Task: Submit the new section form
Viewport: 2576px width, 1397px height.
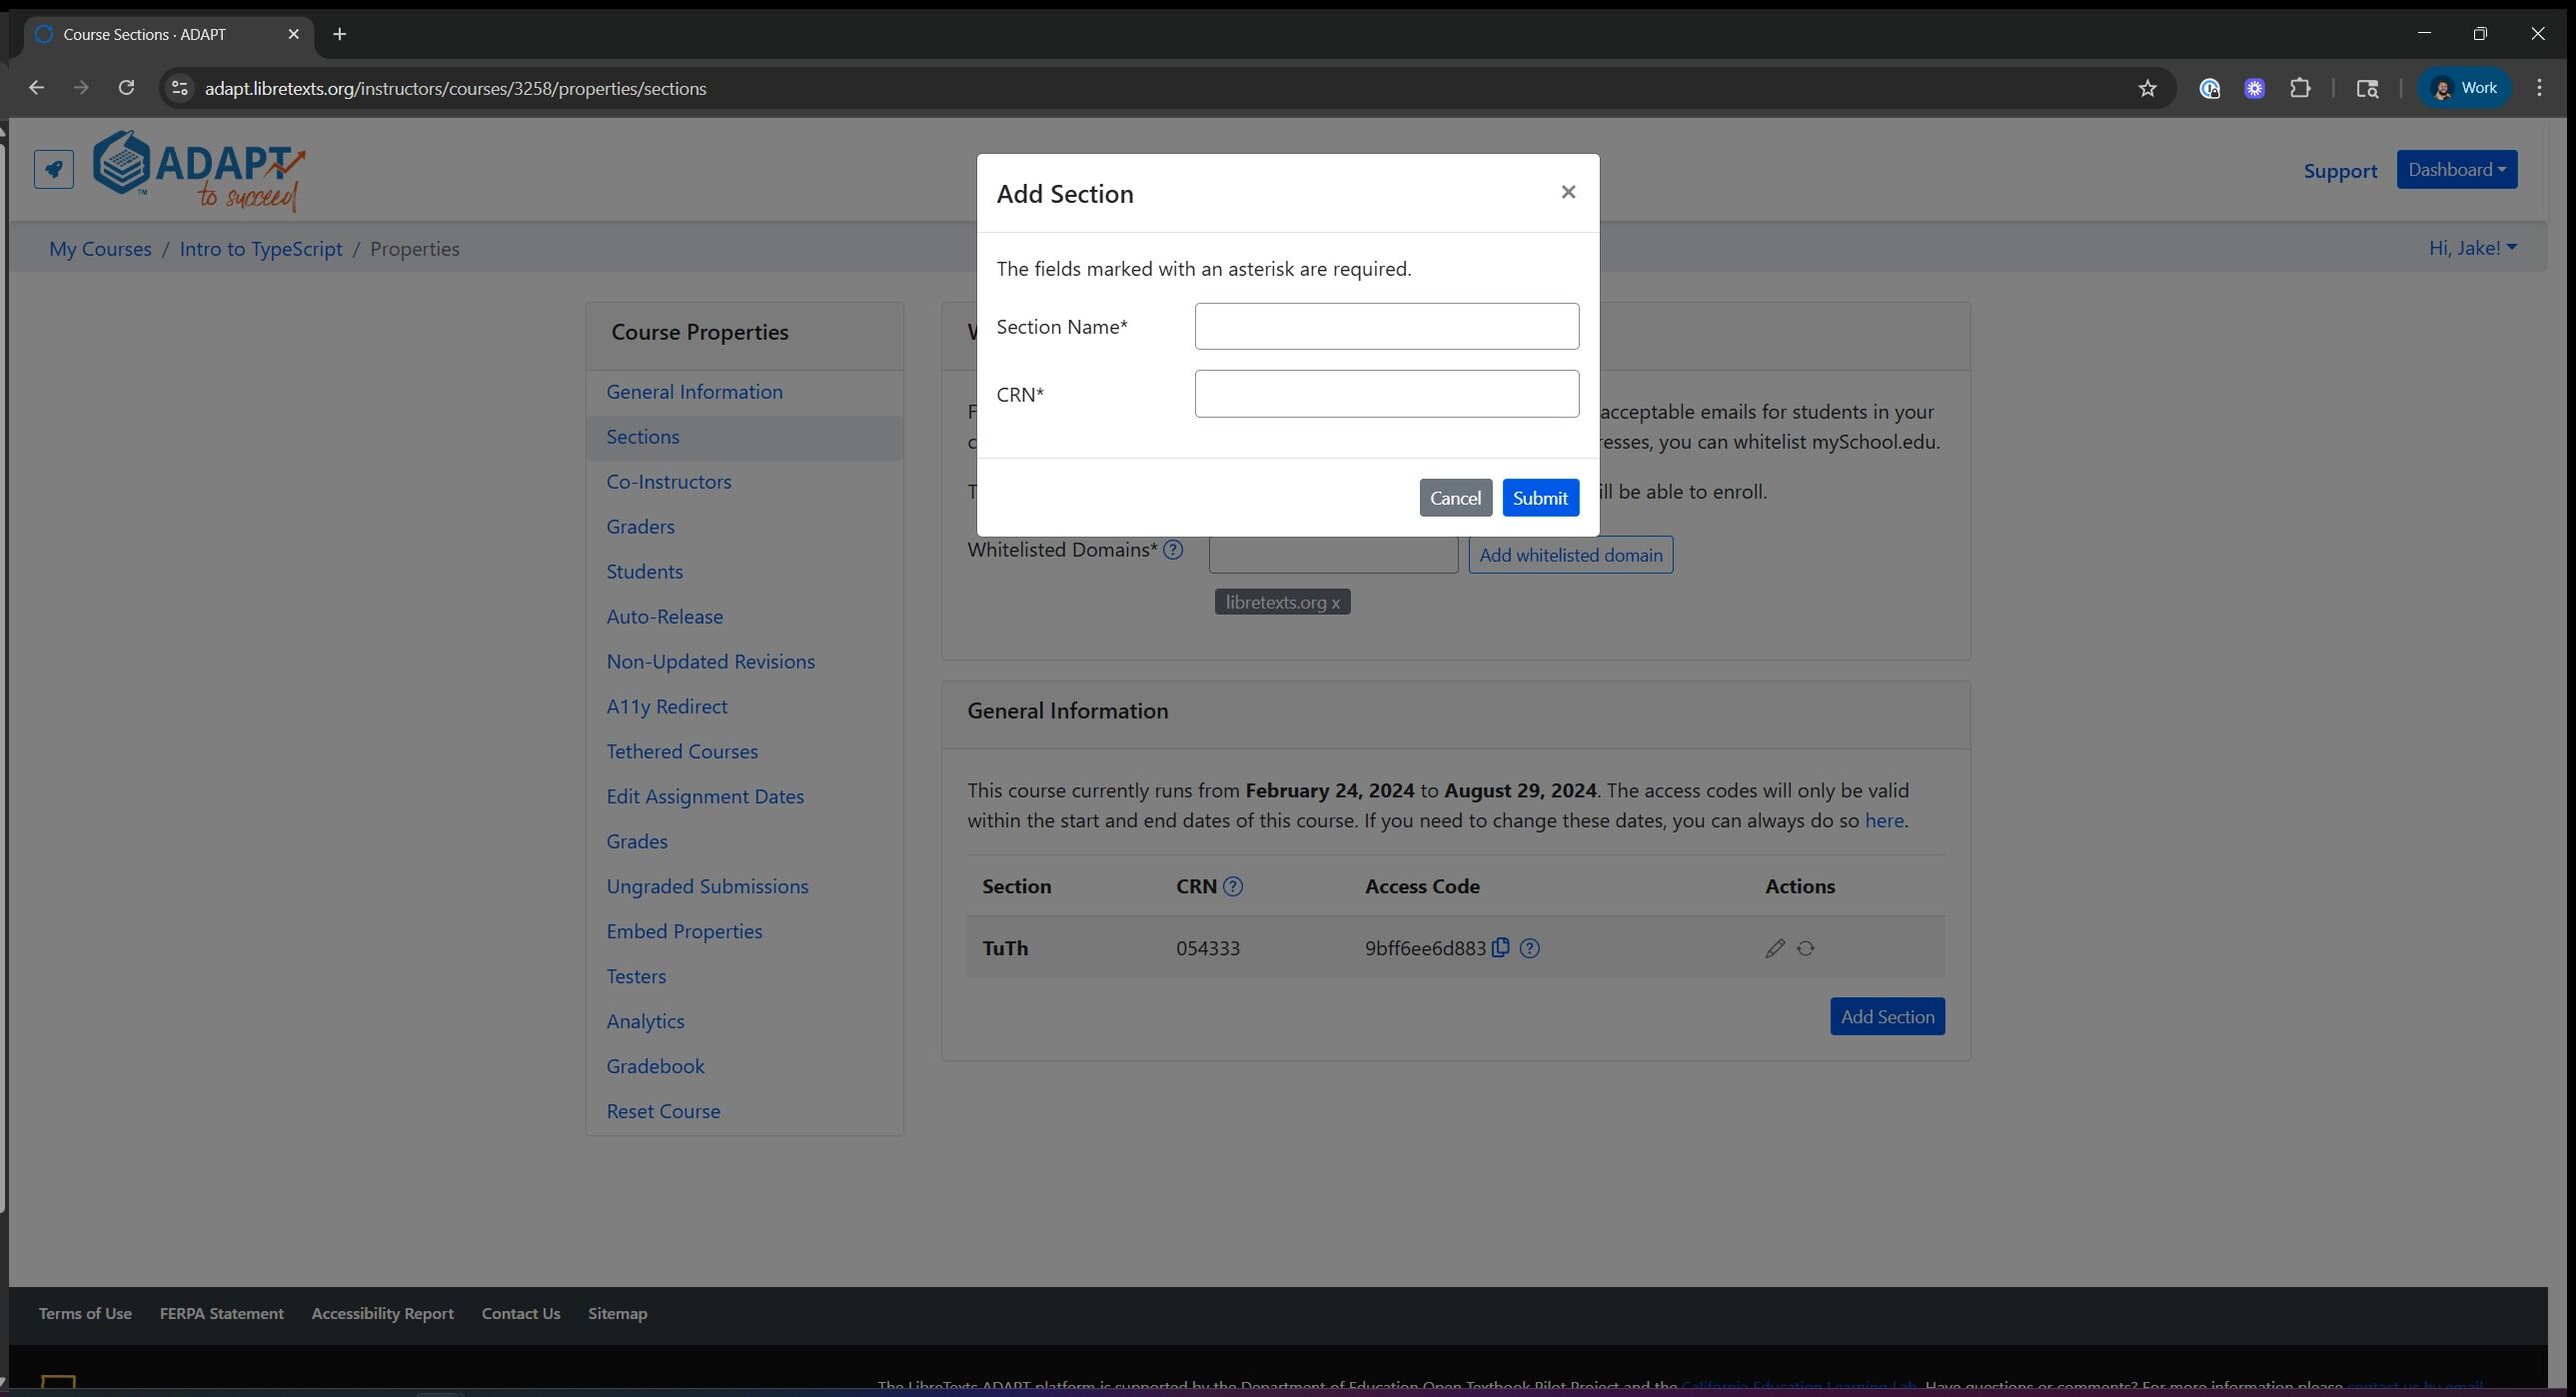Action: coord(1540,498)
